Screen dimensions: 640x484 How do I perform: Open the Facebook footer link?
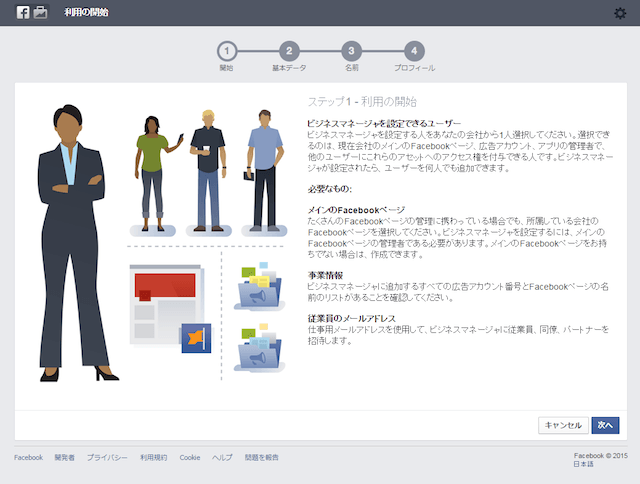28,457
